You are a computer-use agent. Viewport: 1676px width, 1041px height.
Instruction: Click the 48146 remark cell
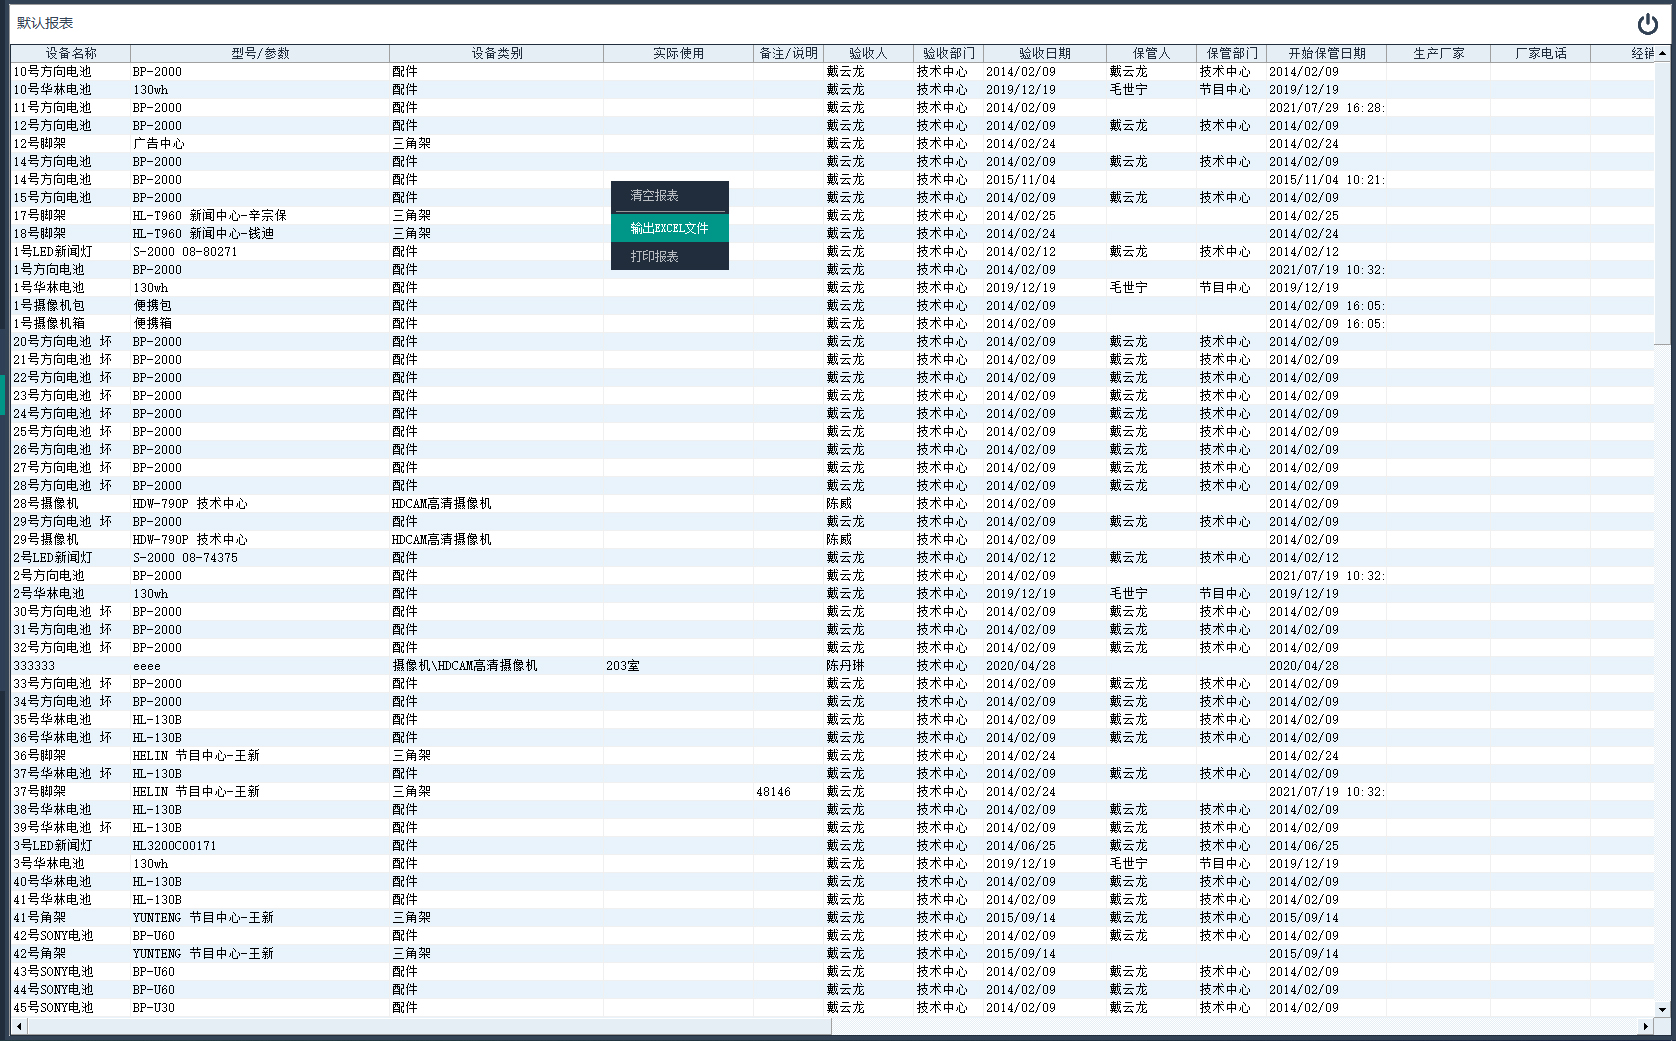(x=773, y=792)
